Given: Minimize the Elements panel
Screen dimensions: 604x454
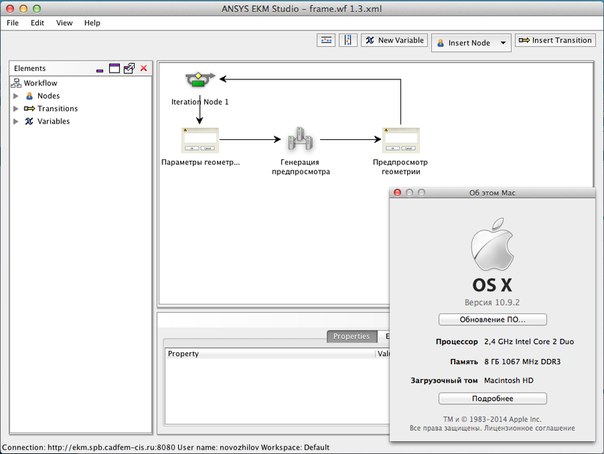Looking at the screenshot, I should click(100, 70).
